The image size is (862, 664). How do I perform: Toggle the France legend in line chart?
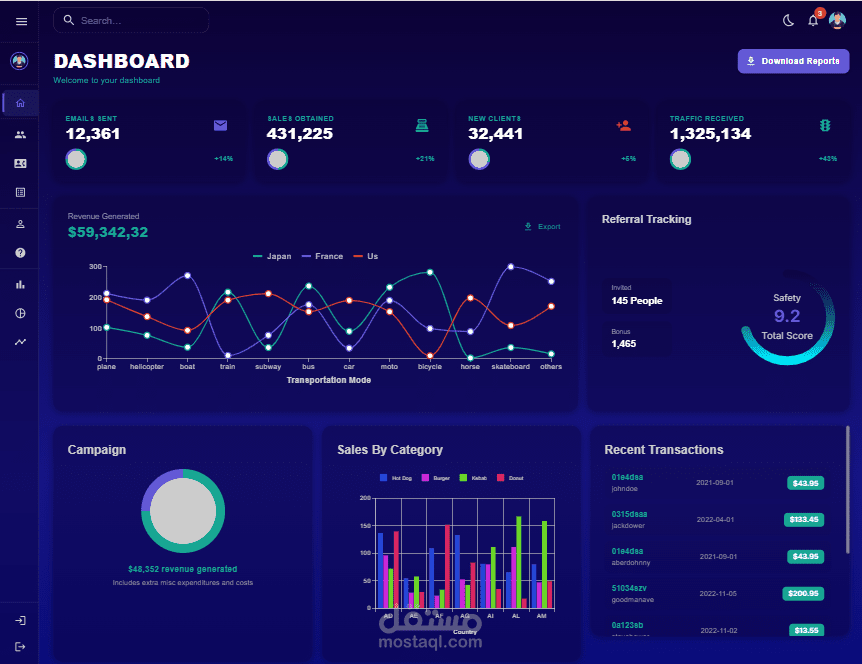[x=323, y=256]
